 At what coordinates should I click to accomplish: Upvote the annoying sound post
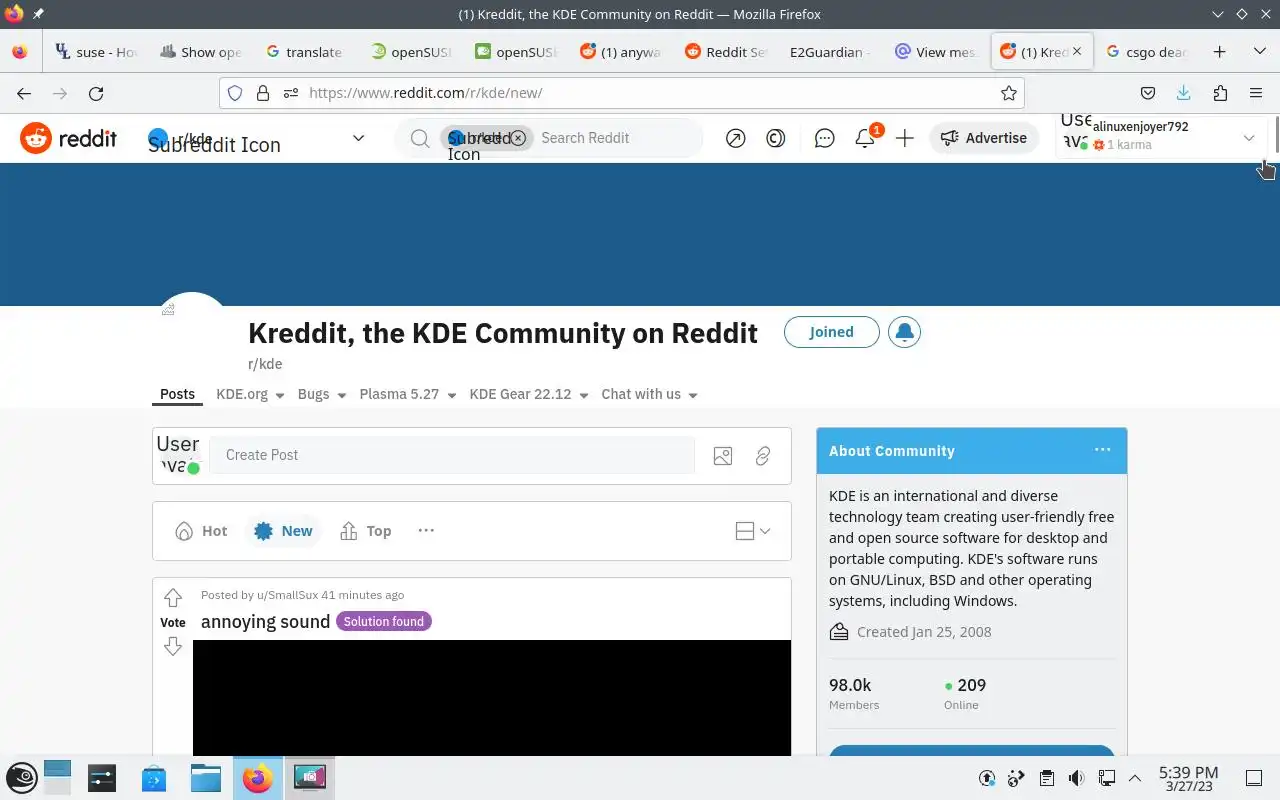click(x=173, y=598)
